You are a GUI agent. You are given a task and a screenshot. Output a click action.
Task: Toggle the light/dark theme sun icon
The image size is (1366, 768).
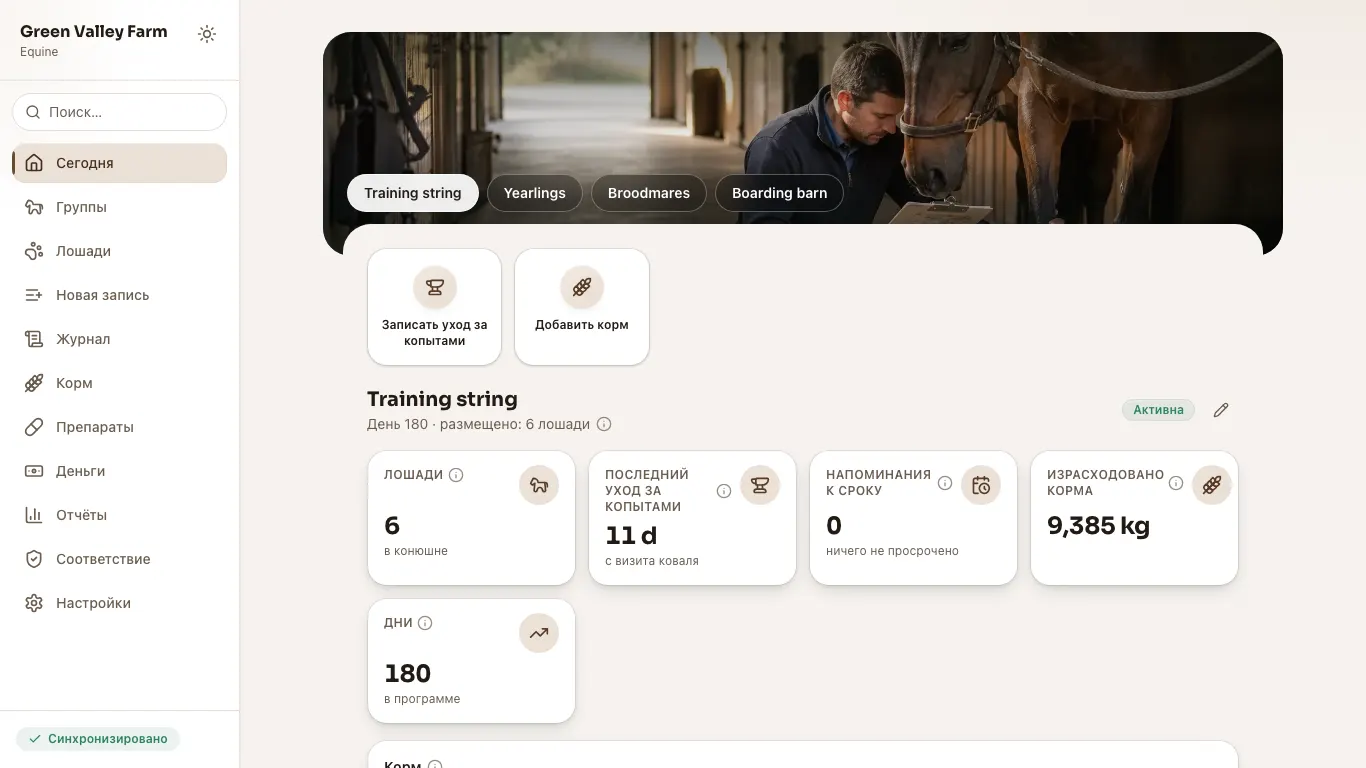(207, 34)
